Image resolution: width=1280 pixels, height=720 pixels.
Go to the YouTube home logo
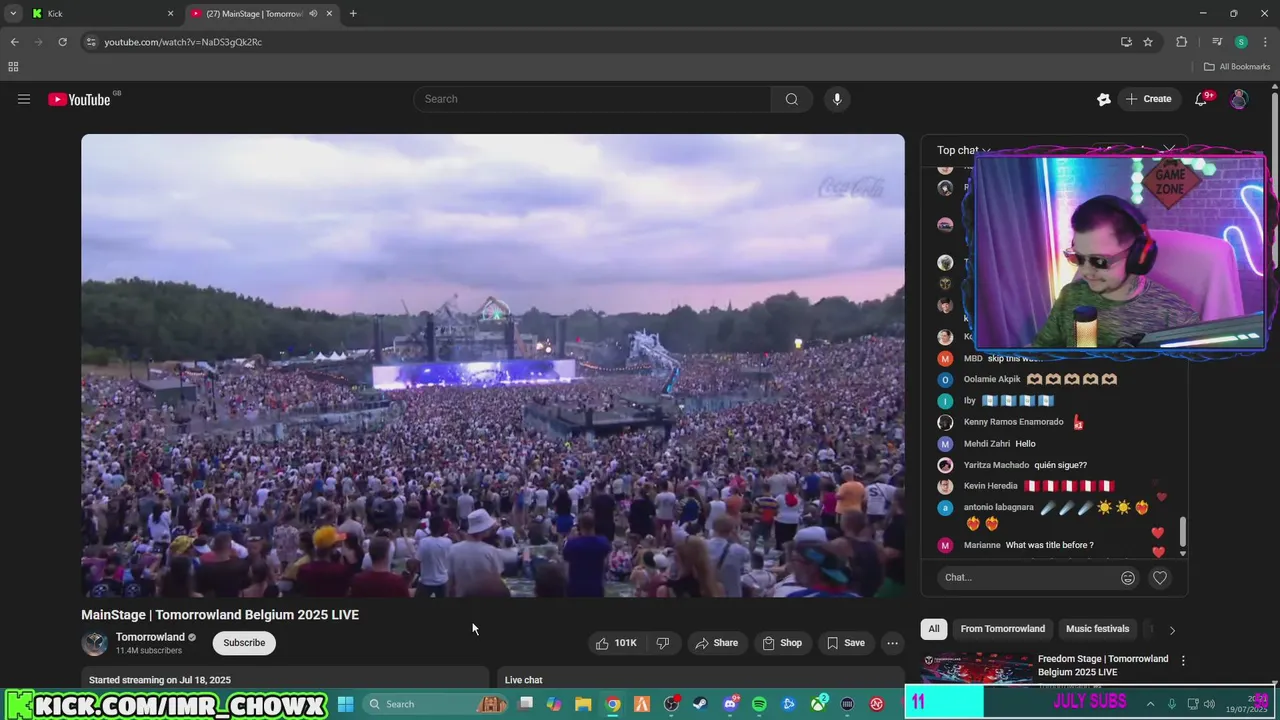coord(79,99)
